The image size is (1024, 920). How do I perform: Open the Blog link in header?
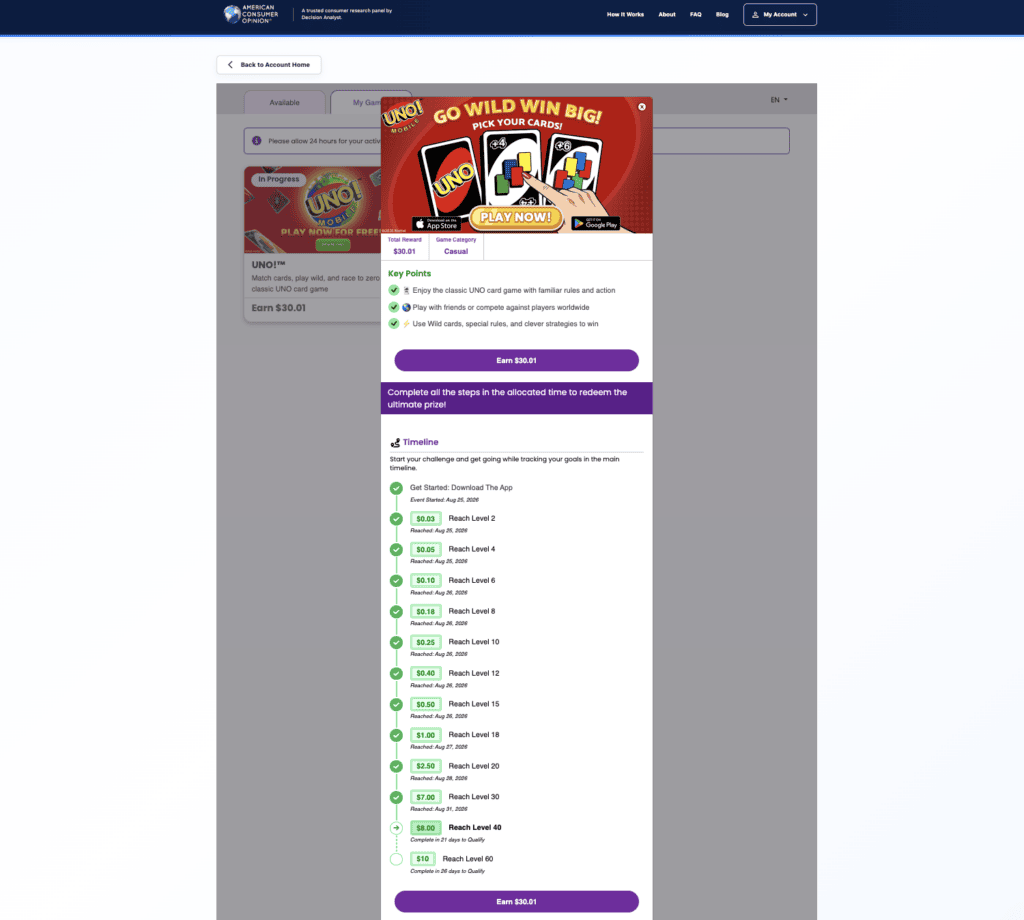[722, 14]
